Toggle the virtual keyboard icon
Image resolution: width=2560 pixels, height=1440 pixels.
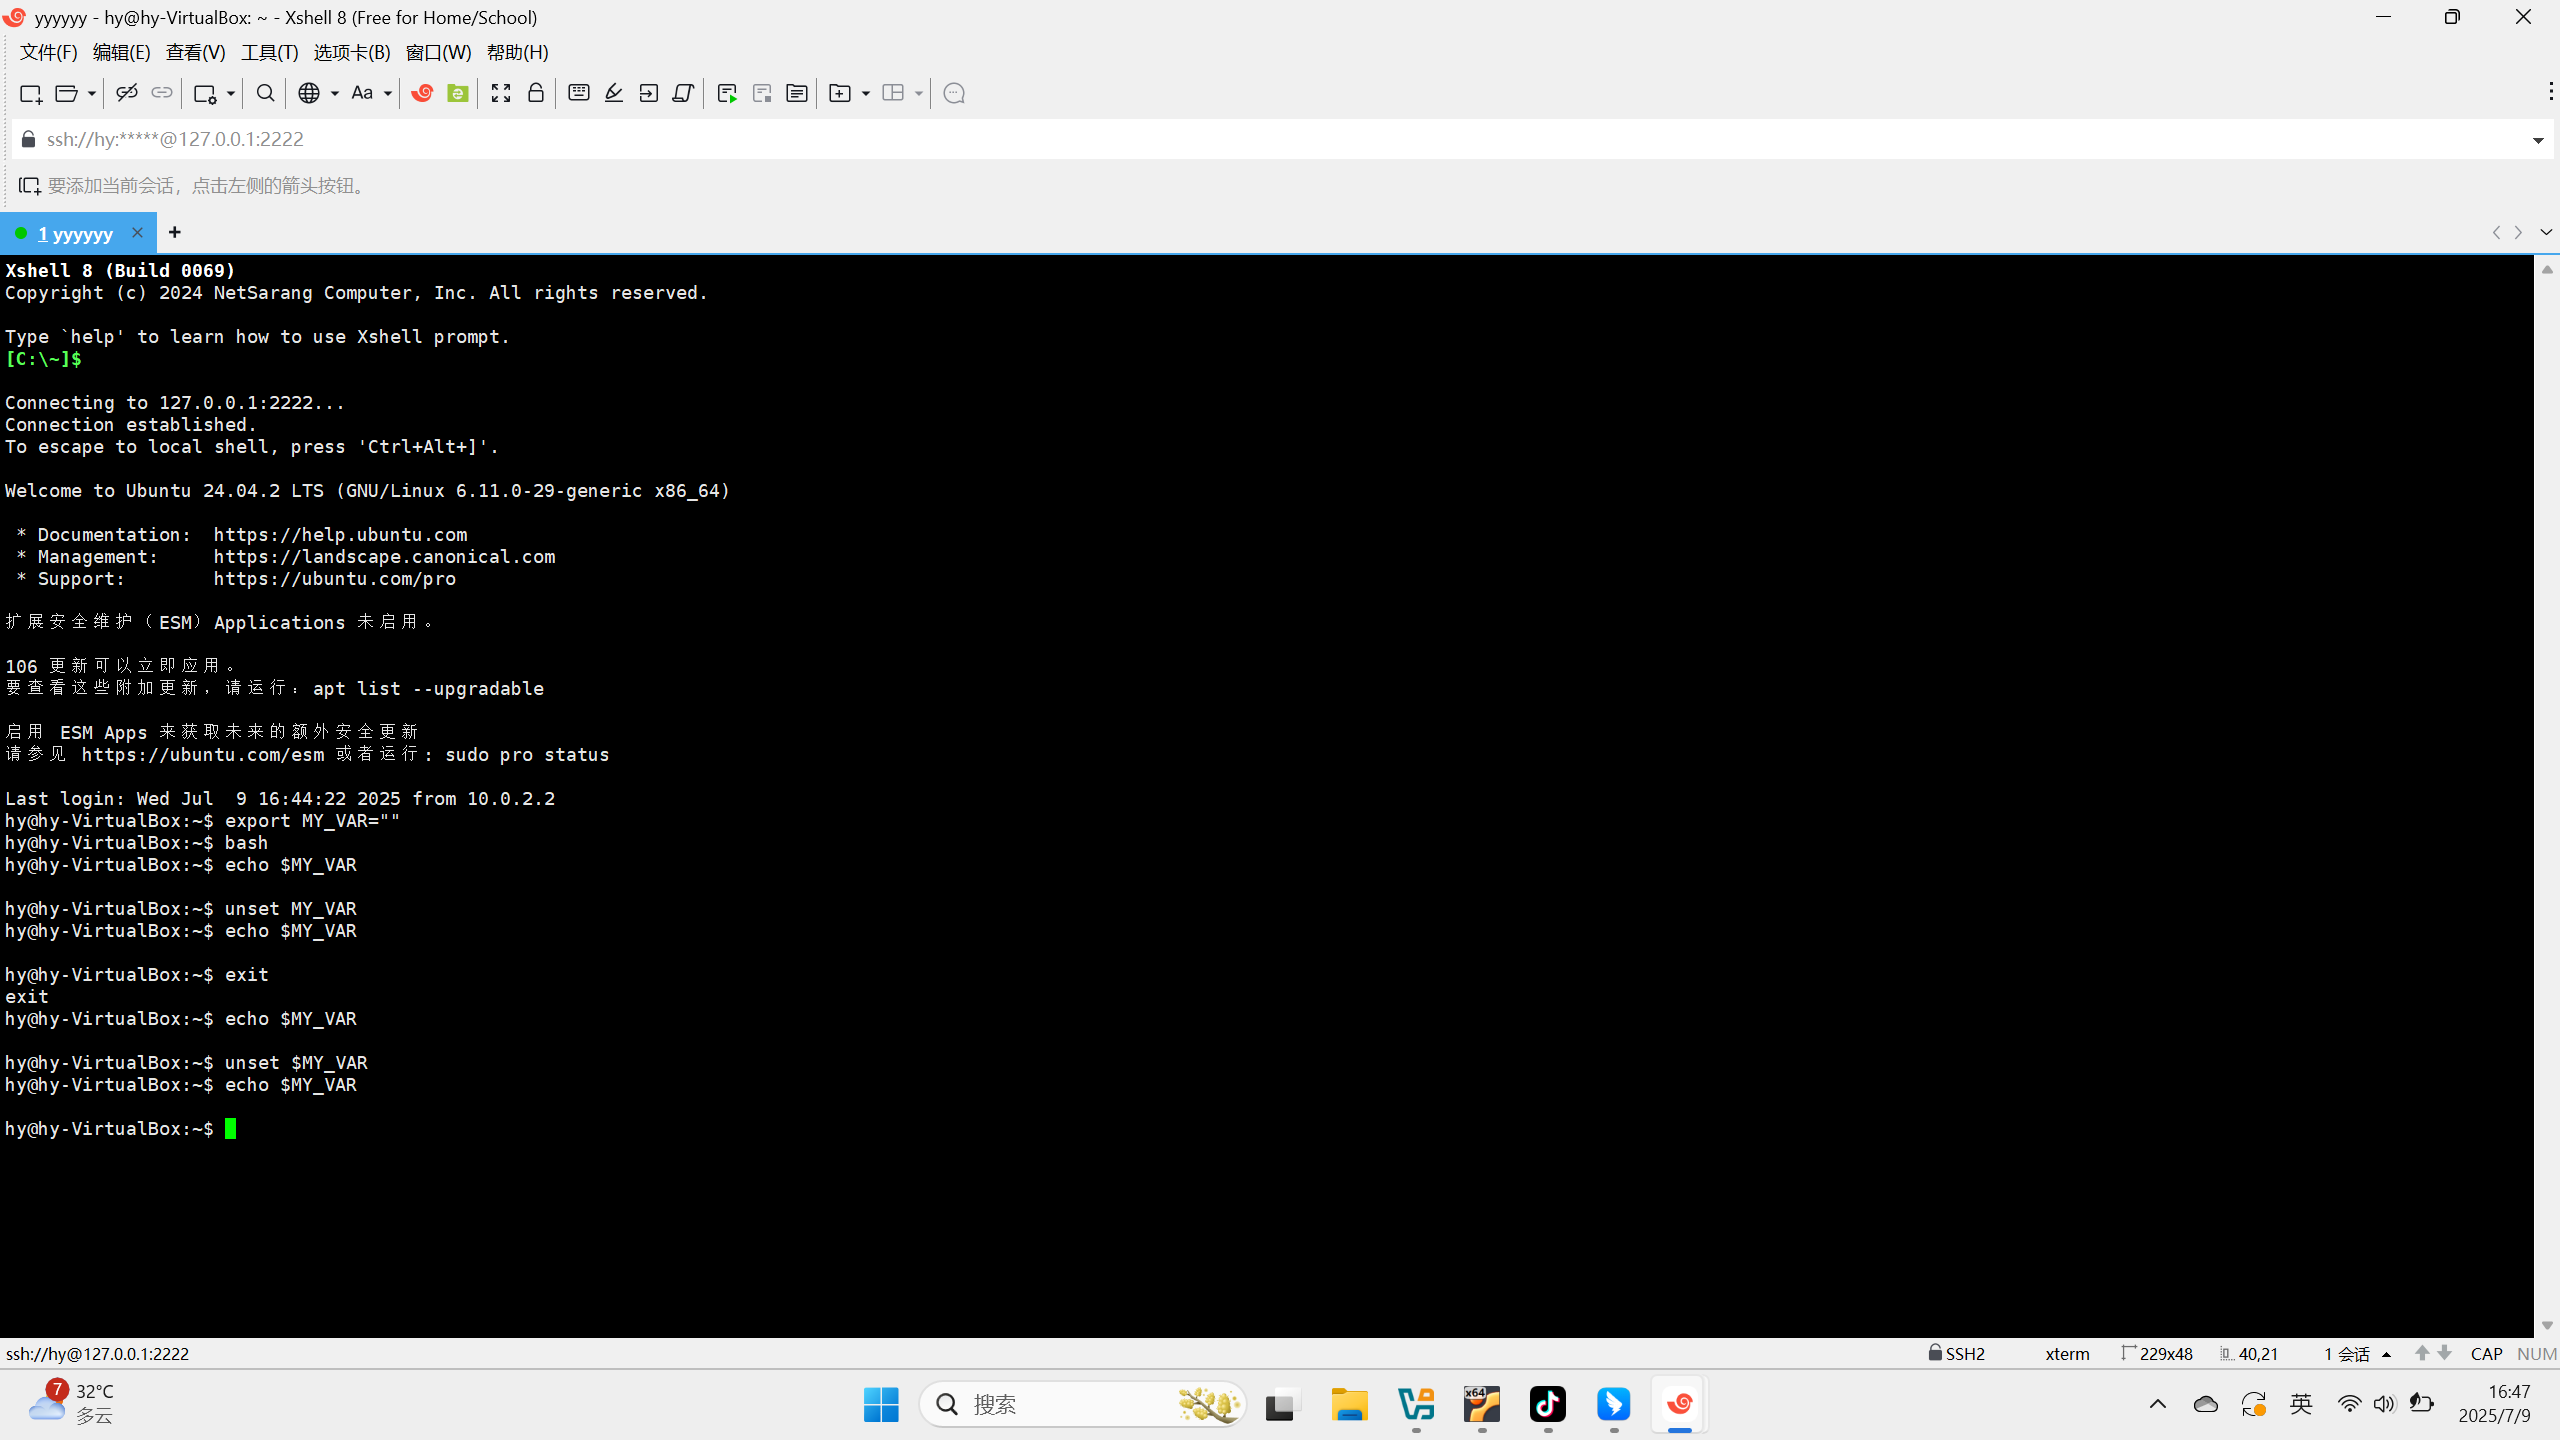point(578,93)
